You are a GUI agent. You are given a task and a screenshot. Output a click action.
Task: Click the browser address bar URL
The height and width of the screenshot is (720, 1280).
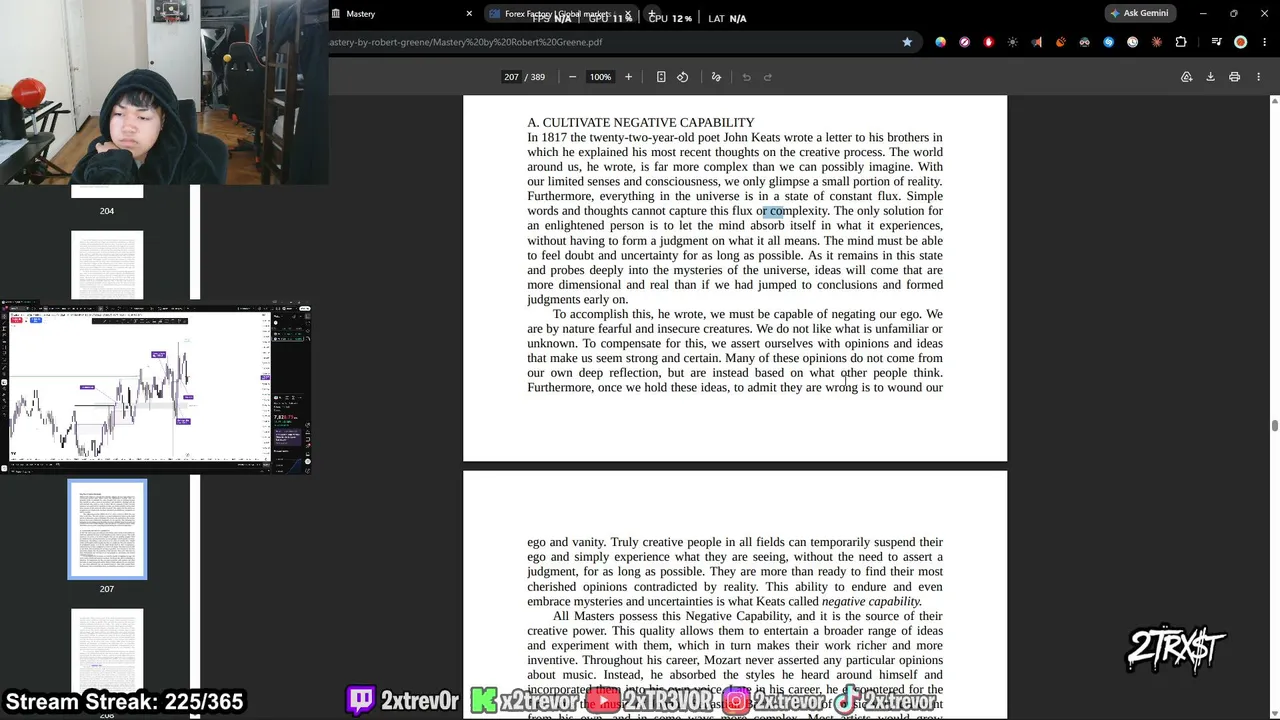466,42
